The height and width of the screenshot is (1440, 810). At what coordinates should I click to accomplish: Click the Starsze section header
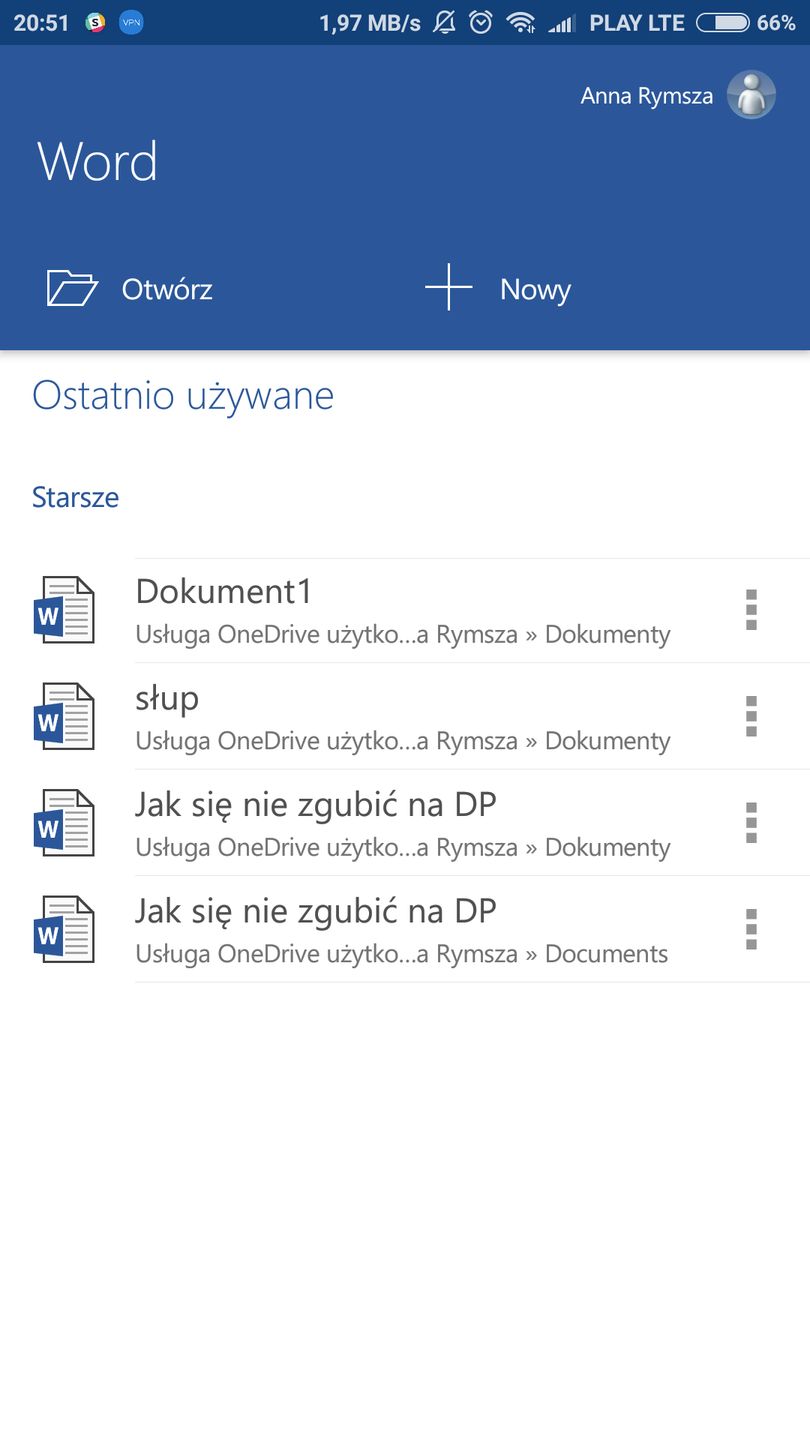click(x=75, y=497)
